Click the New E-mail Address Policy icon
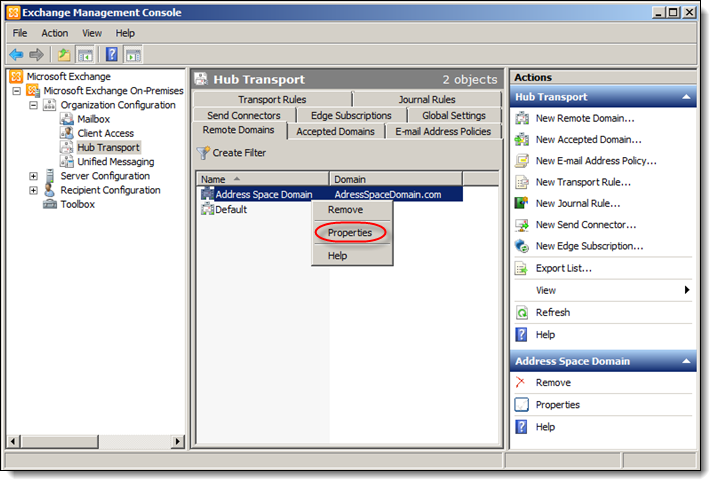The height and width of the screenshot is (486, 716). click(x=521, y=161)
